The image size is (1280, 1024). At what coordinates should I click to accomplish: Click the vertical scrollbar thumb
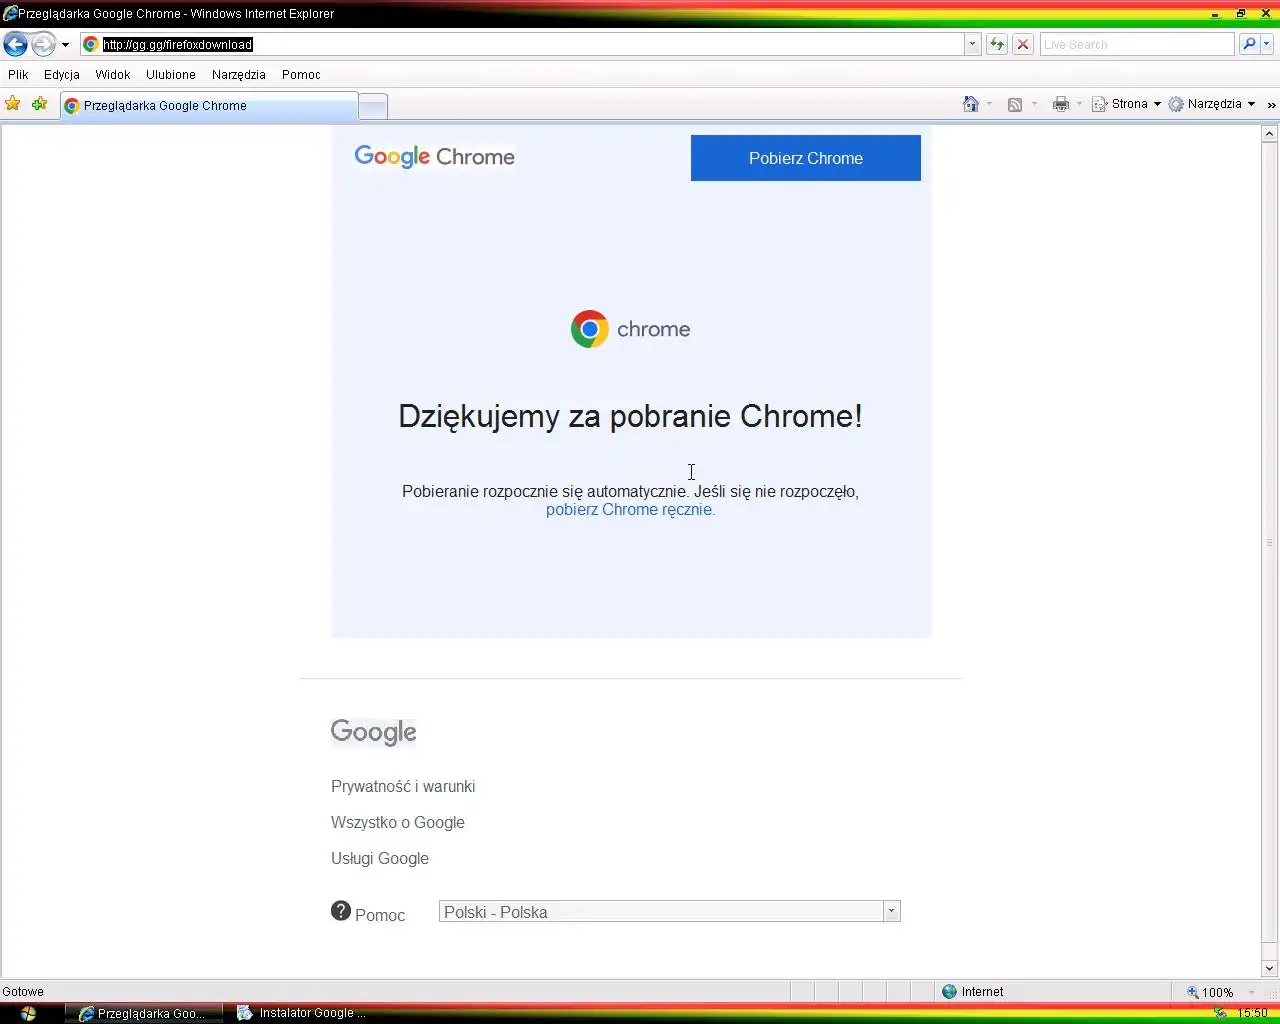(1270, 543)
